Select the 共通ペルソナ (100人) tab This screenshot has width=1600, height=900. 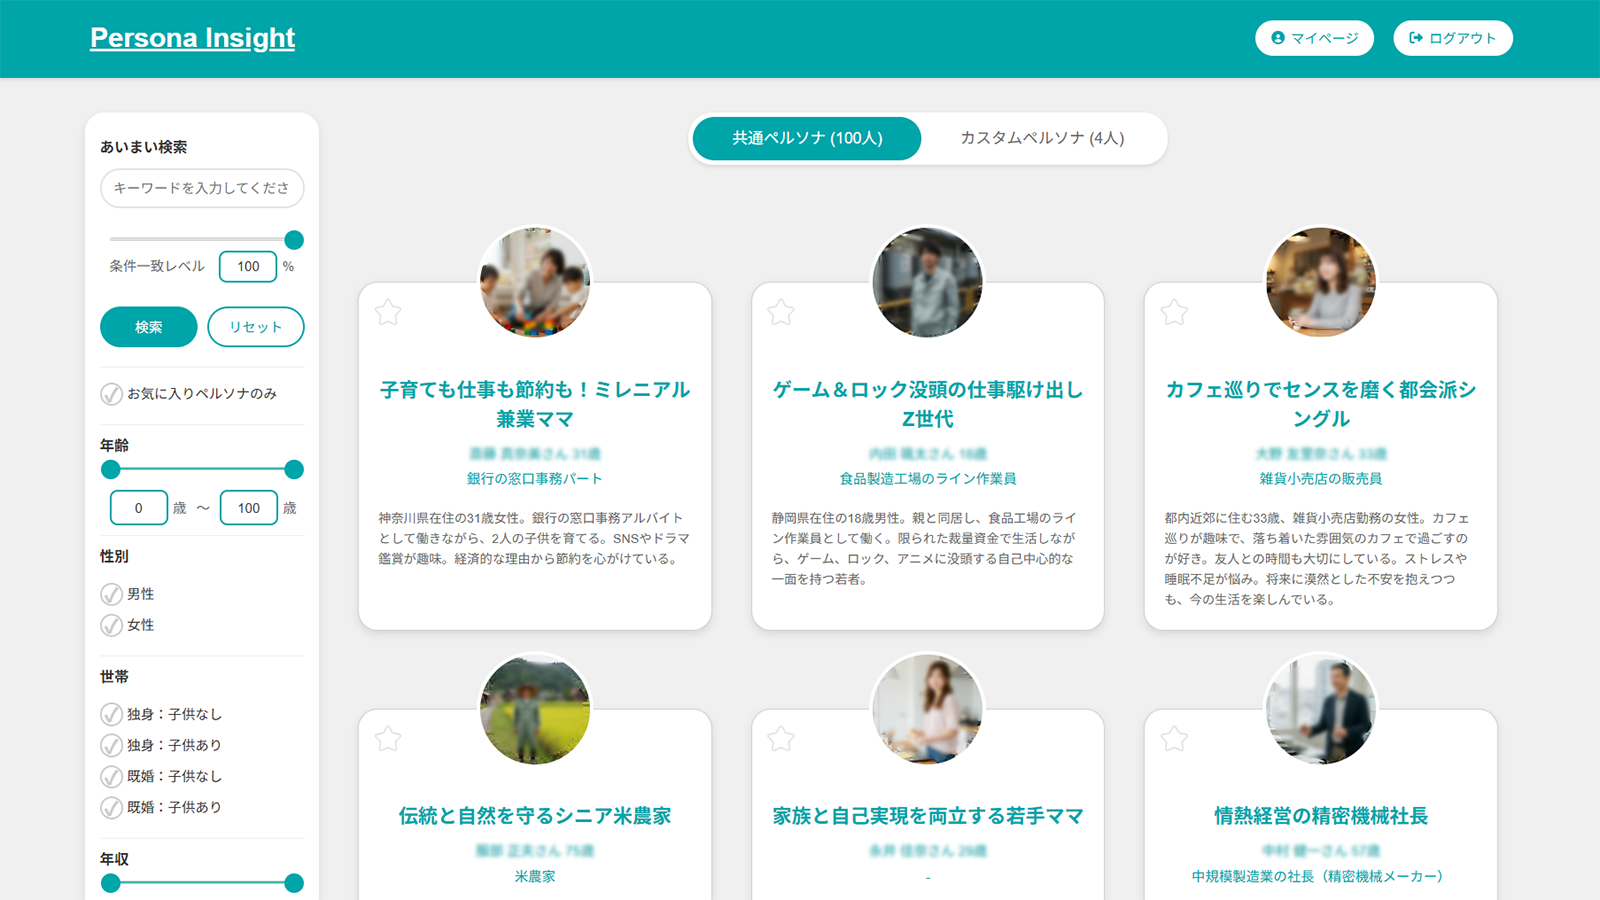coord(806,139)
